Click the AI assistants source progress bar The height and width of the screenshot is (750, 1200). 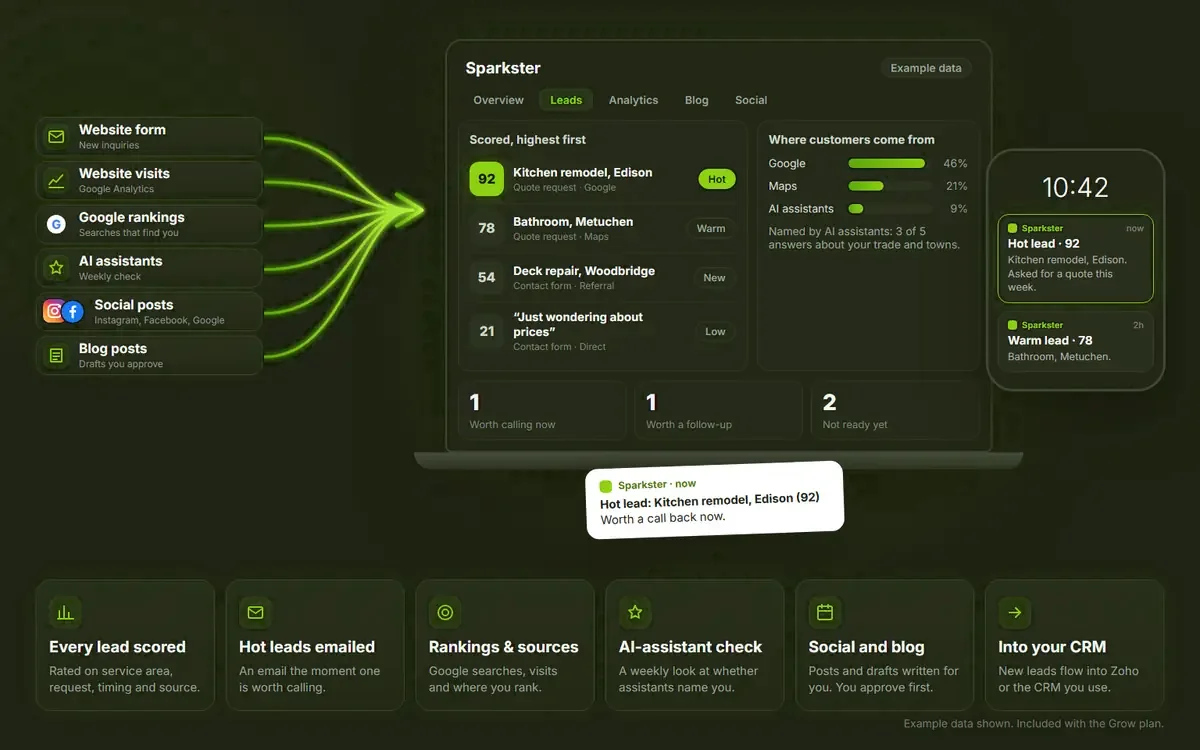(x=891, y=209)
